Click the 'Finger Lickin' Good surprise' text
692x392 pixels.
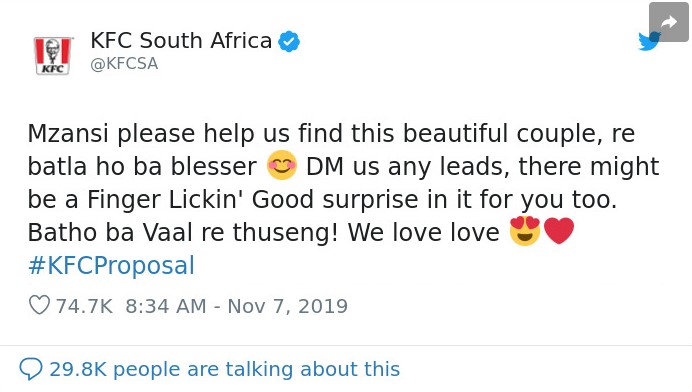click(x=252, y=200)
